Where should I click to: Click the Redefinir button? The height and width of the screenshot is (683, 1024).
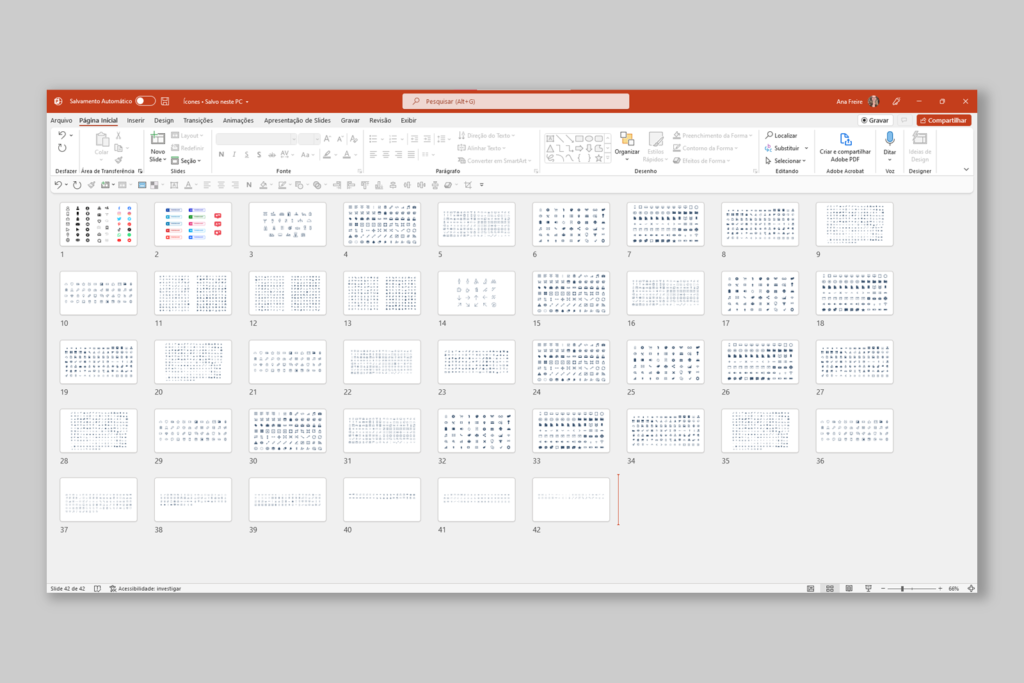click(187, 148)
